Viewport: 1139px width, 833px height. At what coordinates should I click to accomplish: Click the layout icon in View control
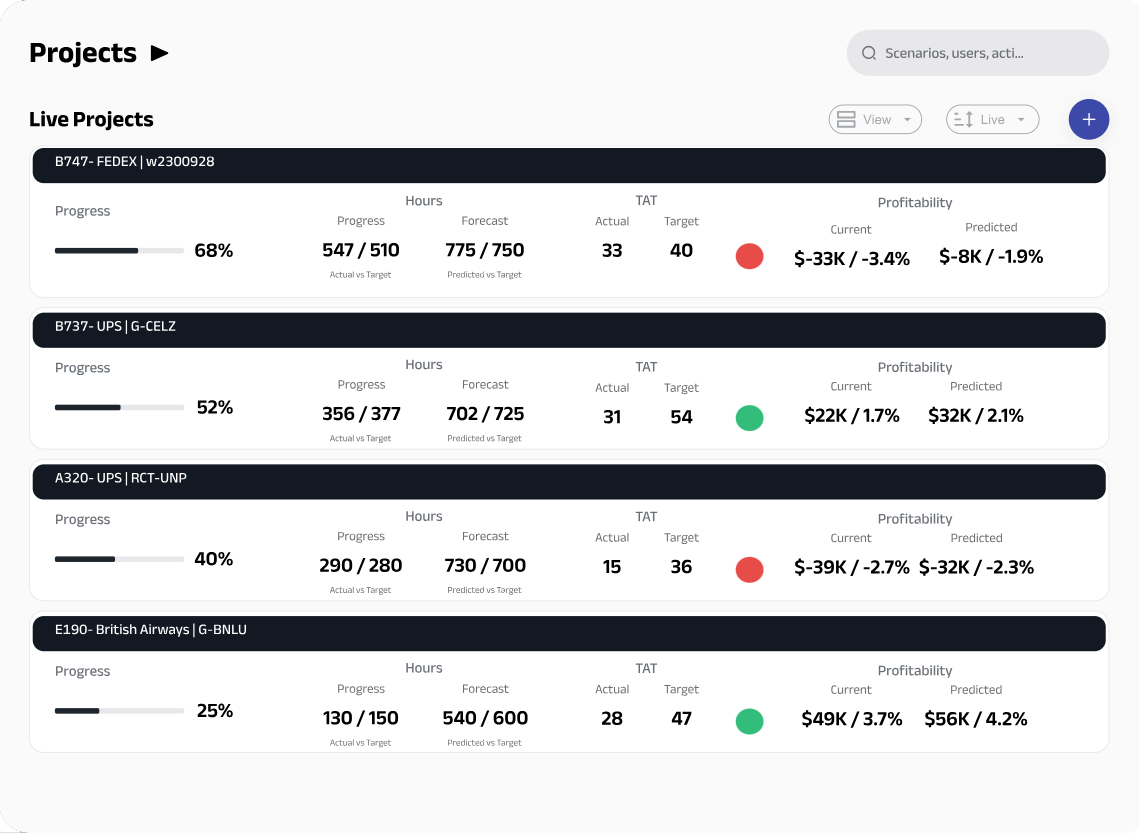point(846,120)
